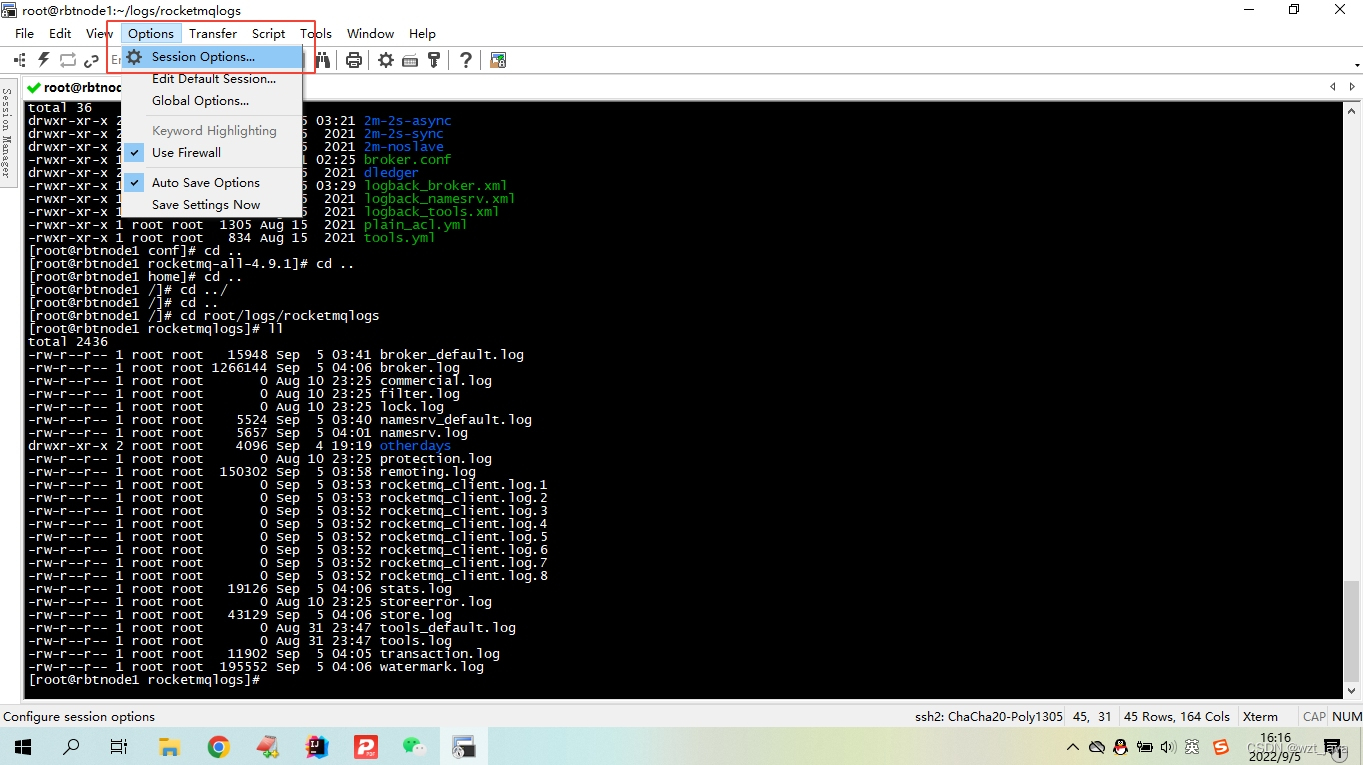
Task: Open Find using the binoculars toolbar icon
Action: tap(324, 60)
